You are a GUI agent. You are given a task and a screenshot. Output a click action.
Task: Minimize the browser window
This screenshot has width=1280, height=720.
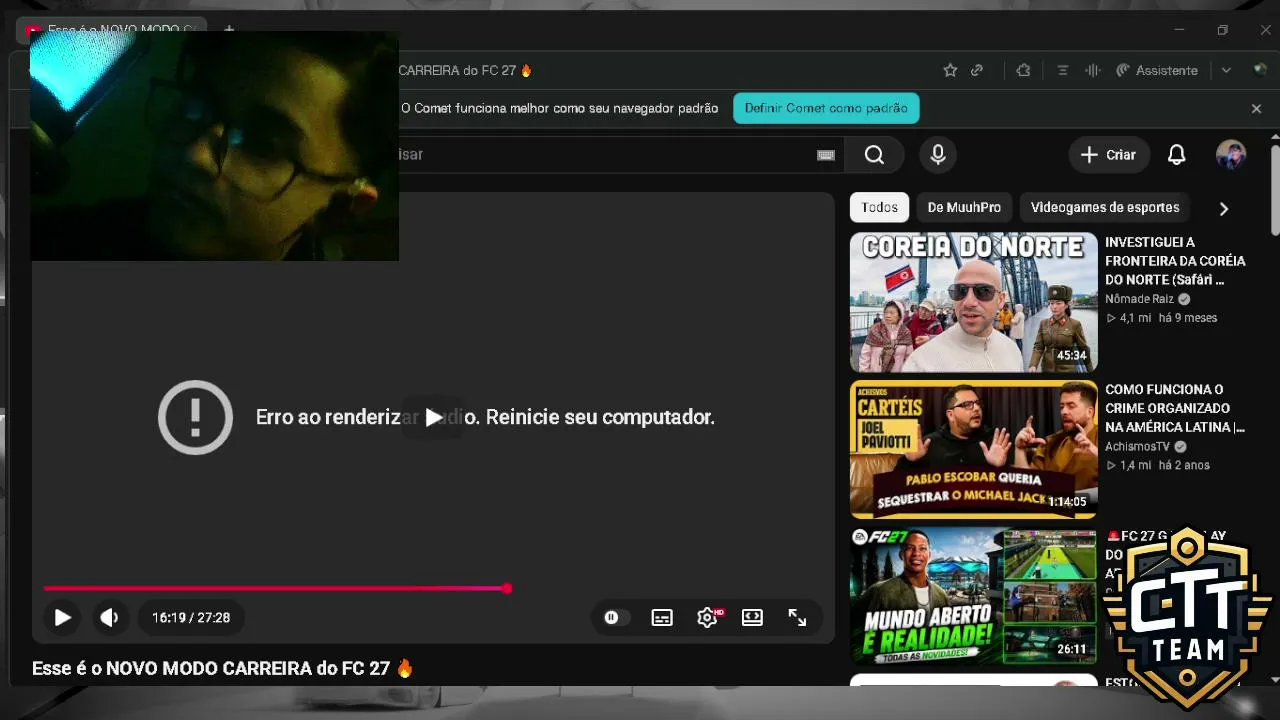1179,30
